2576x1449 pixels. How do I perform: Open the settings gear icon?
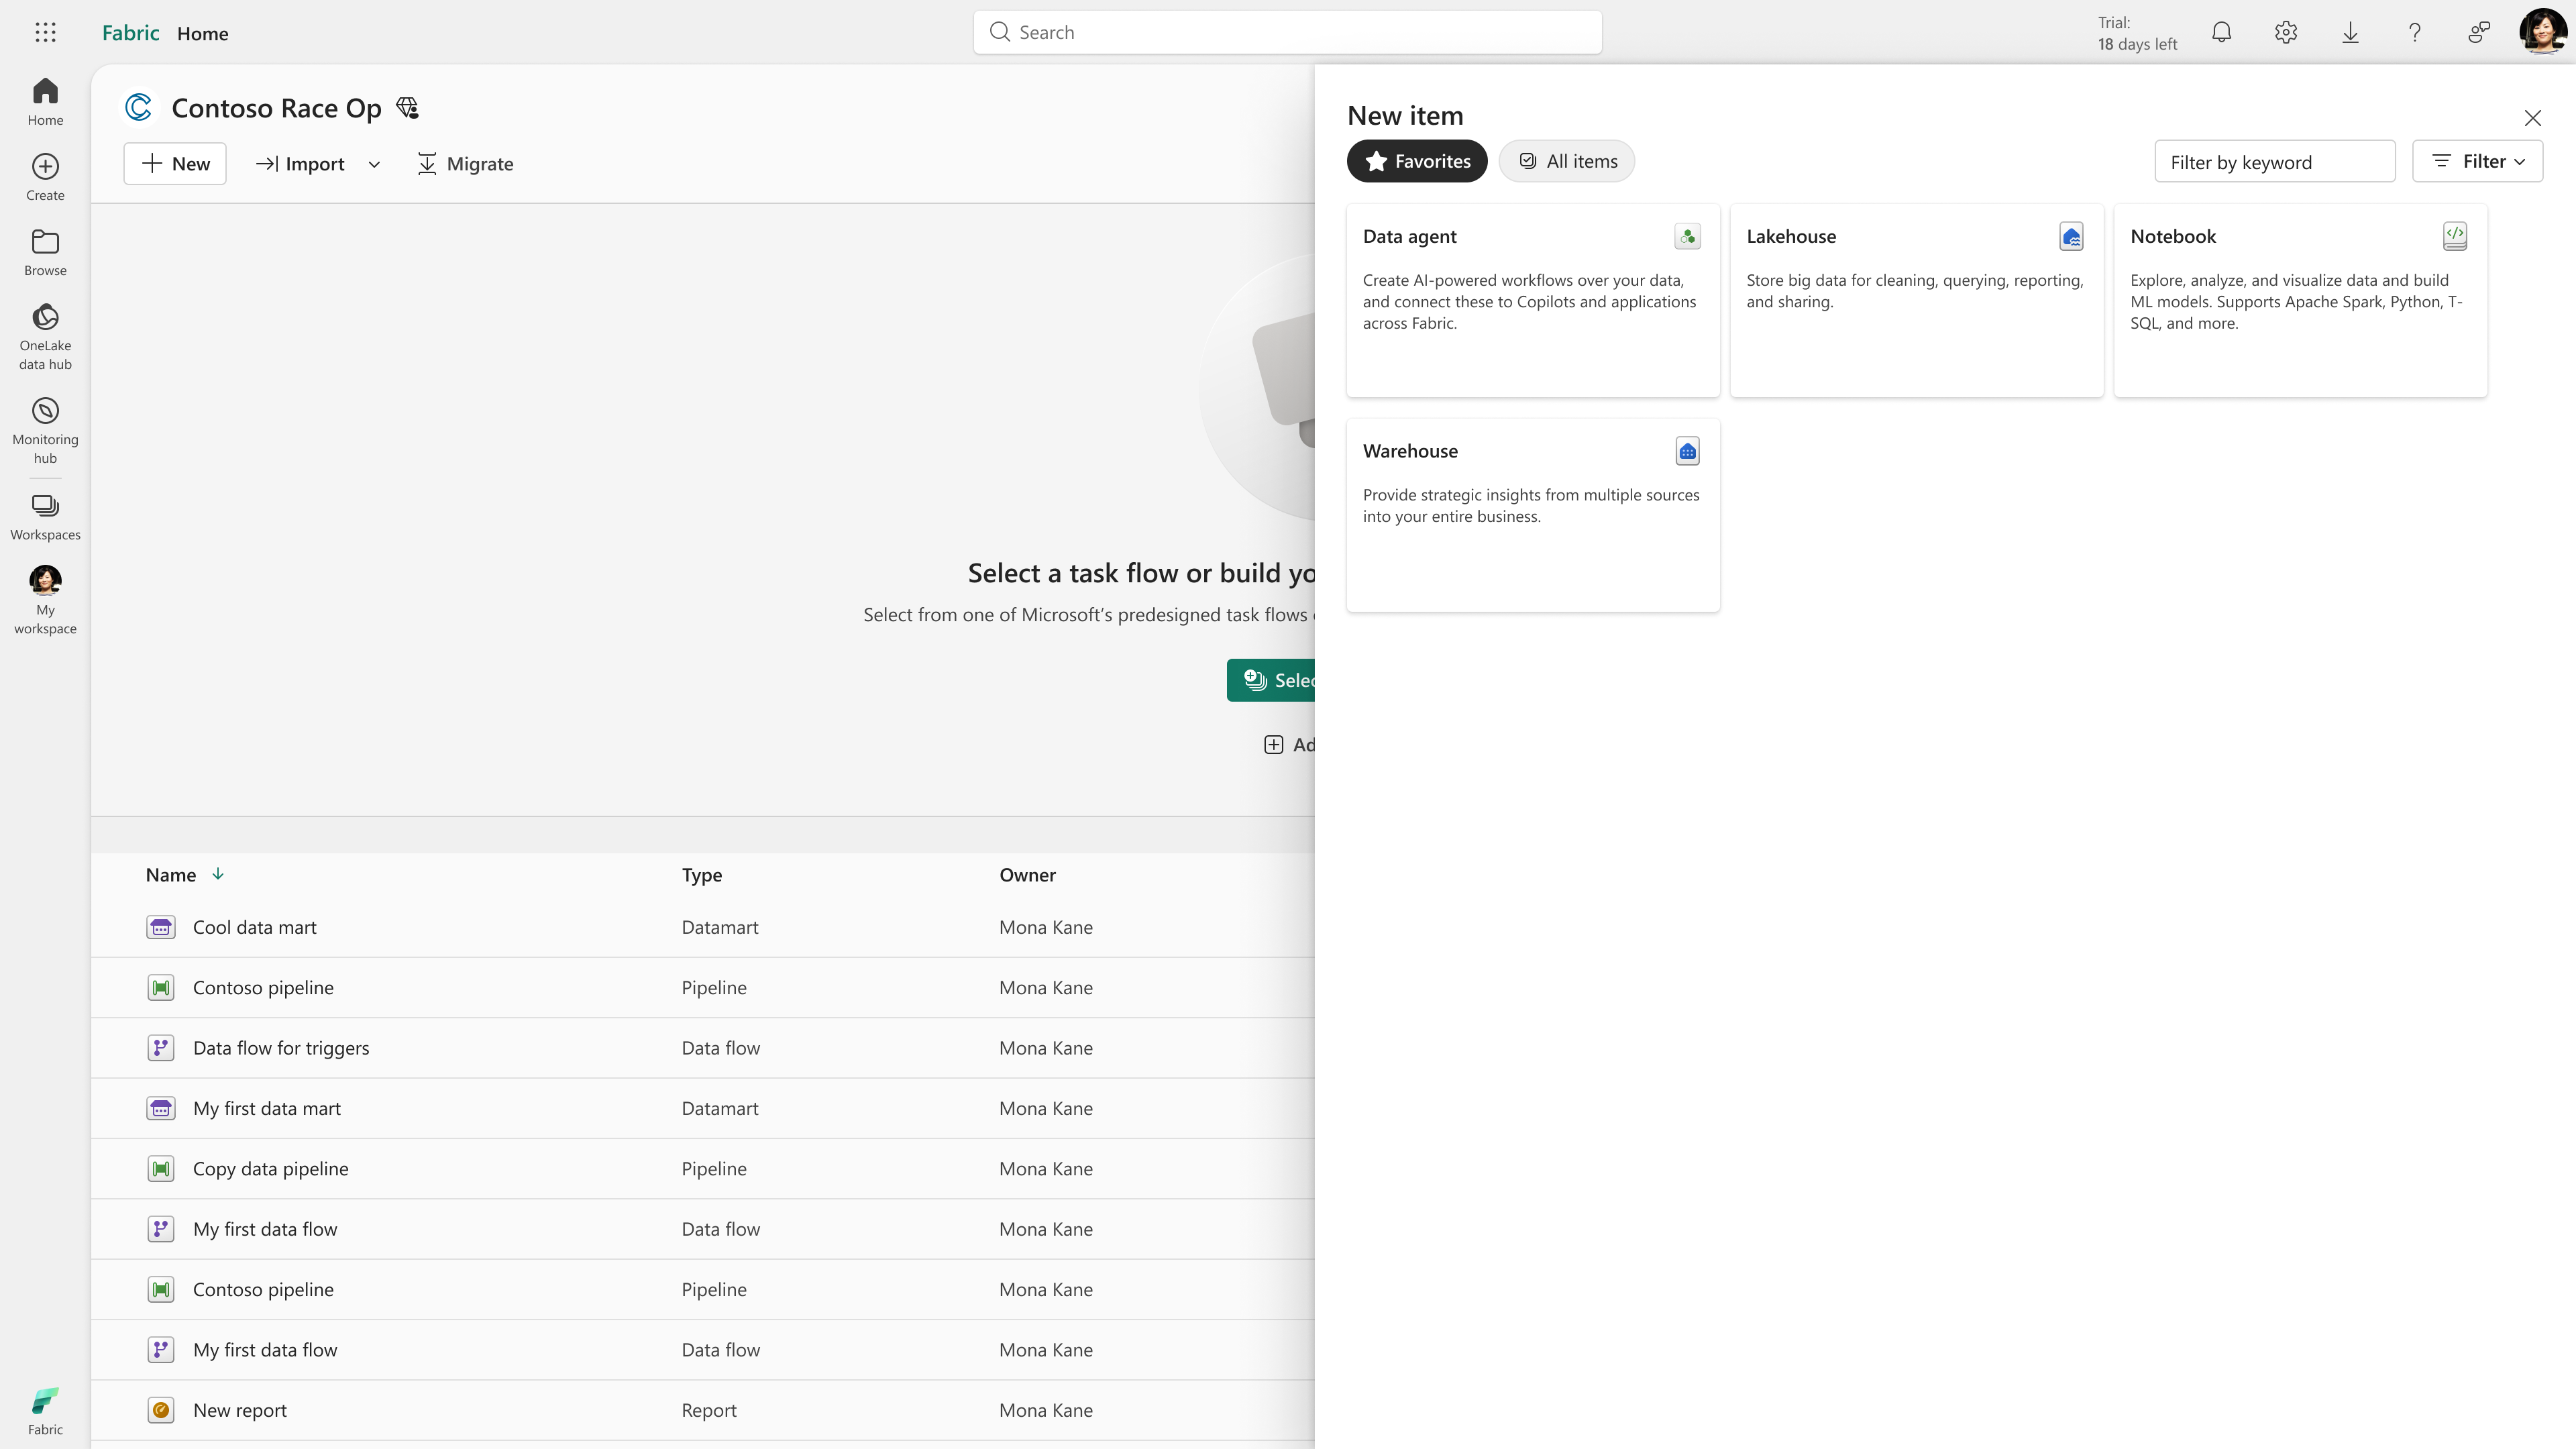pyautogui.click(x=2285, y=32)
